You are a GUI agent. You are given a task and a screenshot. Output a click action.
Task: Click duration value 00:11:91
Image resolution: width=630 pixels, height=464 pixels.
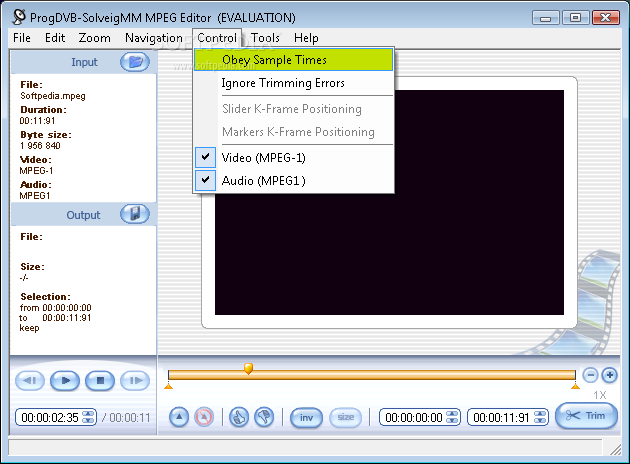pos(37,121)
